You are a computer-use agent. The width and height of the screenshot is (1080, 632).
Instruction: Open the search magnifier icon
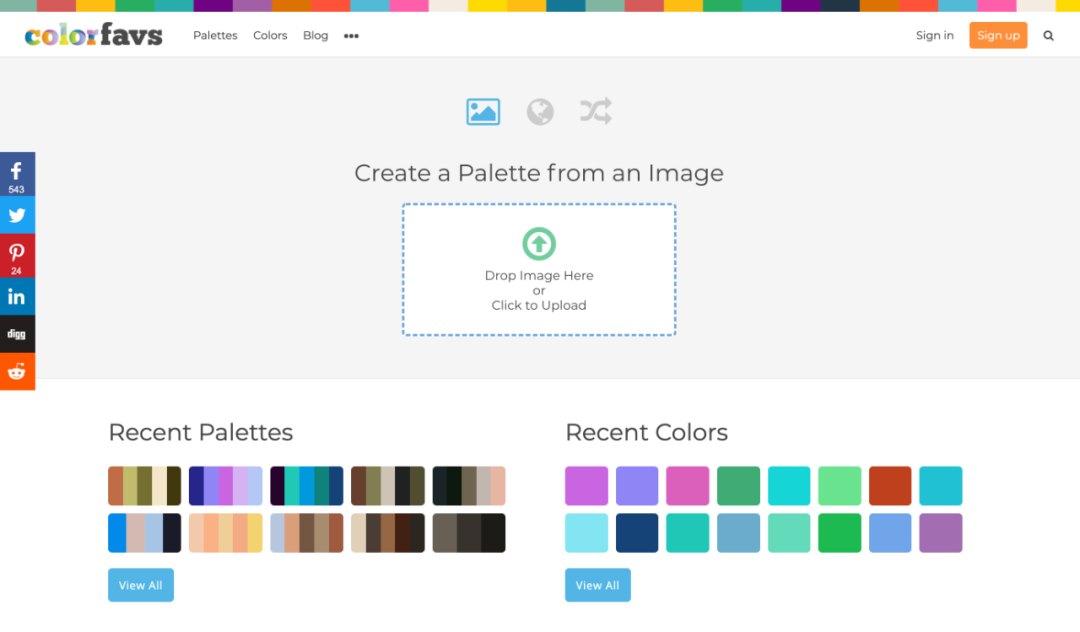1048,36
